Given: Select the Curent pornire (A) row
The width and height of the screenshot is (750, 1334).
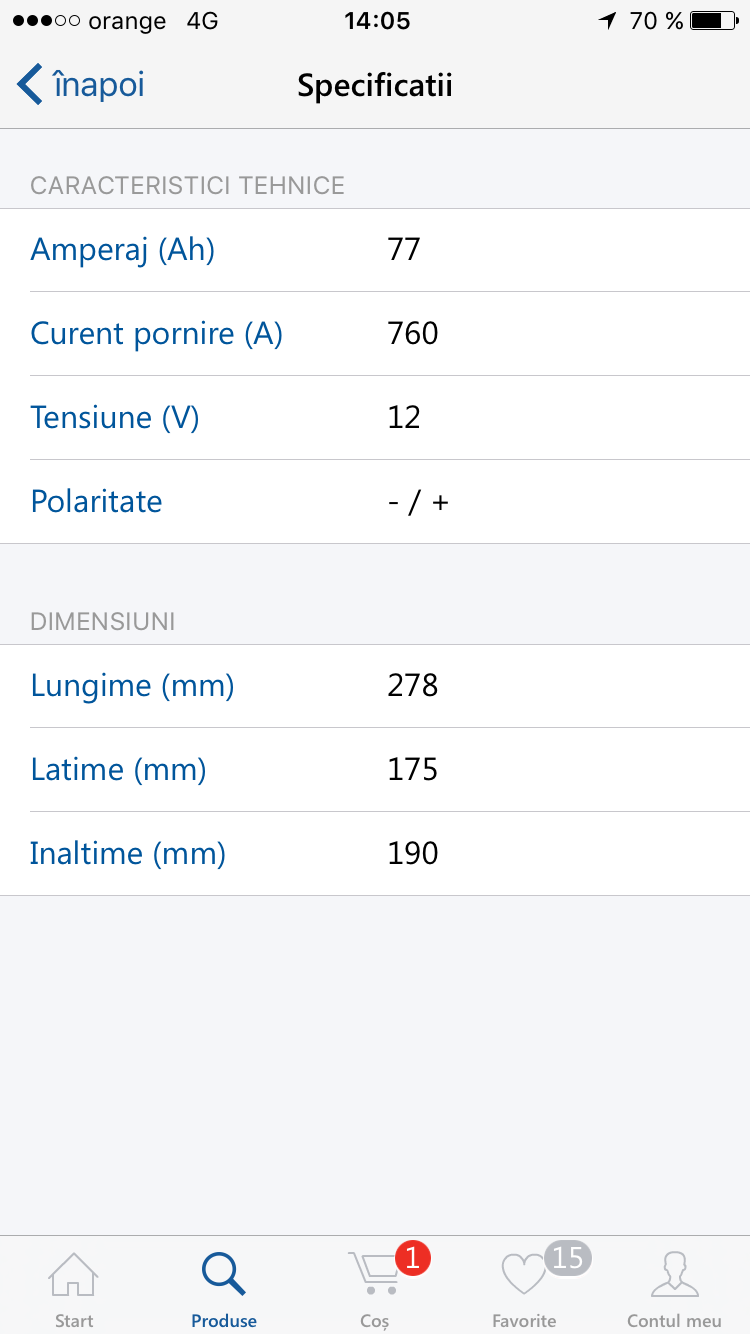Looking at the screenshot, I should (x=375, y=334).
